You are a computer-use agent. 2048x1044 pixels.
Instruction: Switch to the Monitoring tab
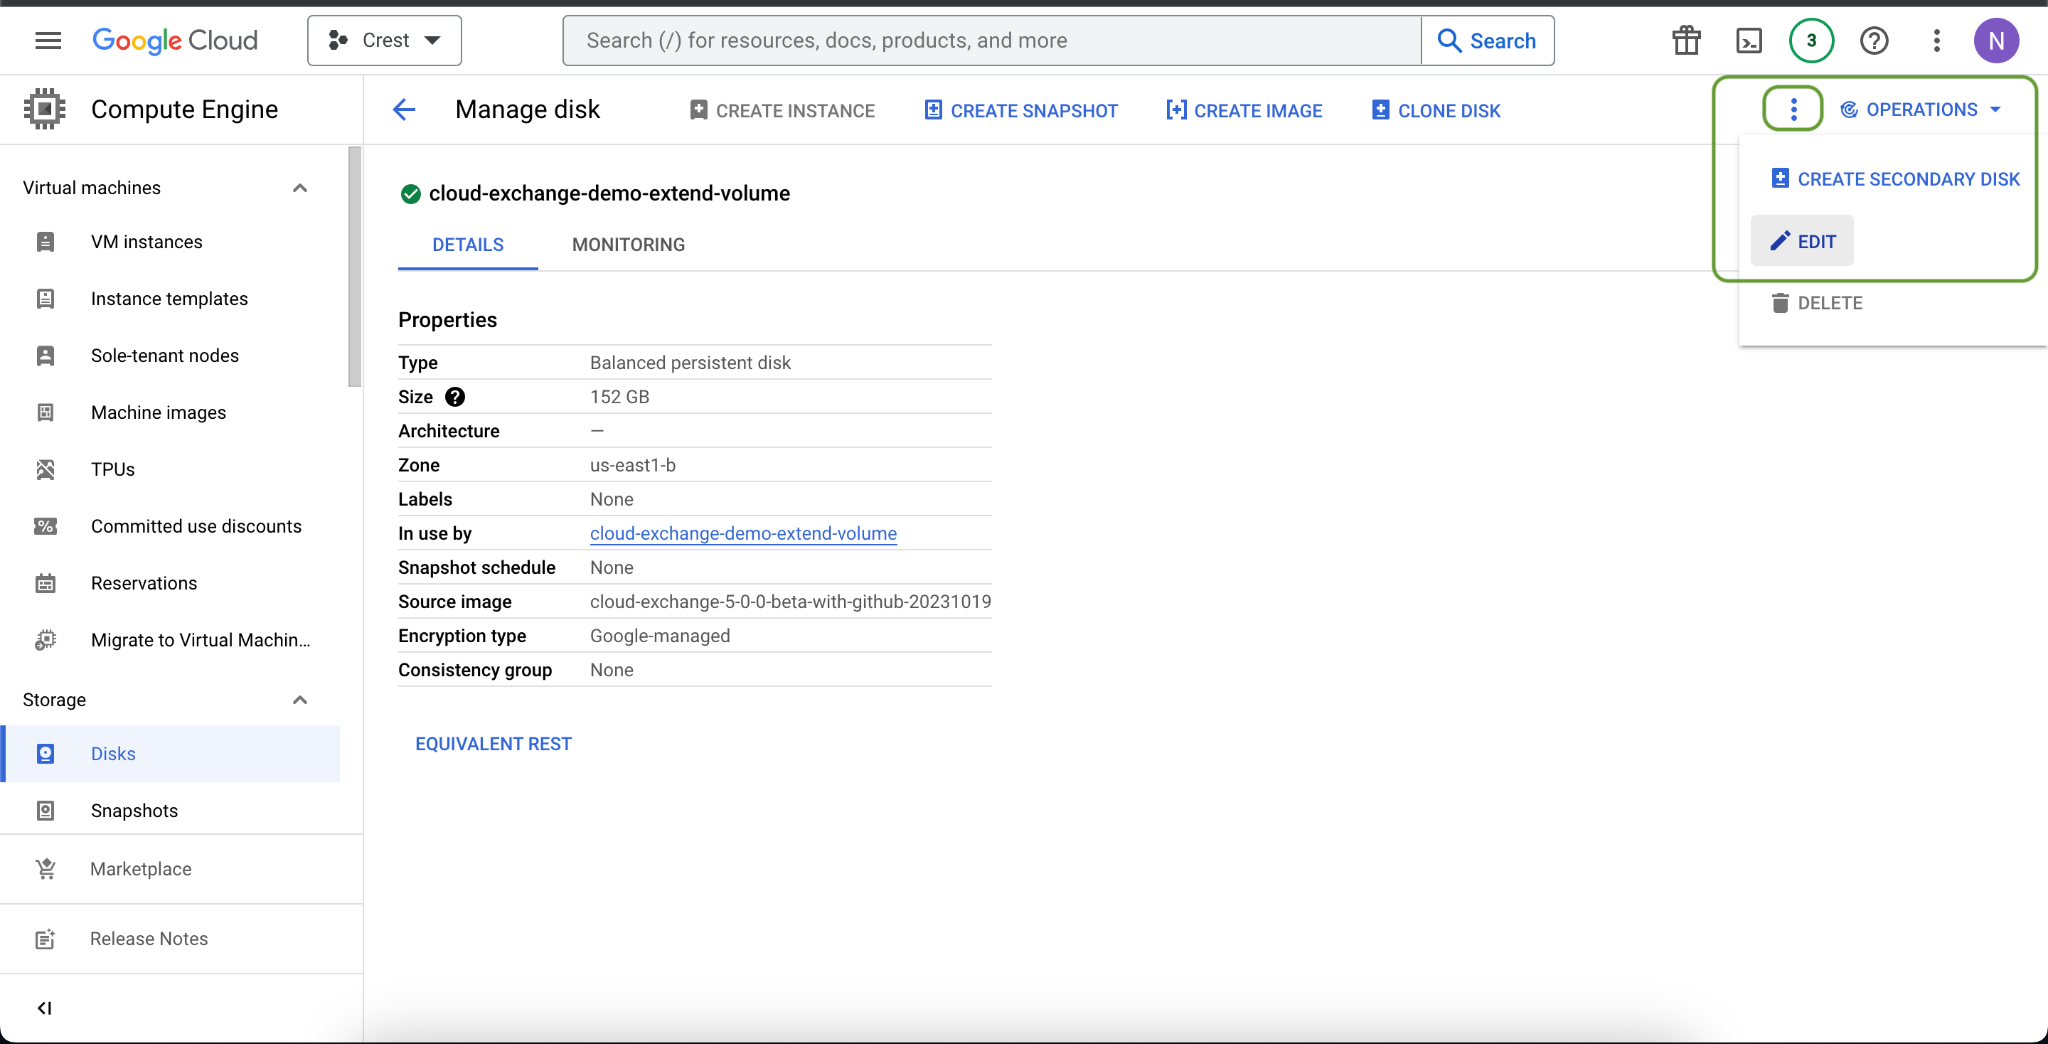pos(629,245)
